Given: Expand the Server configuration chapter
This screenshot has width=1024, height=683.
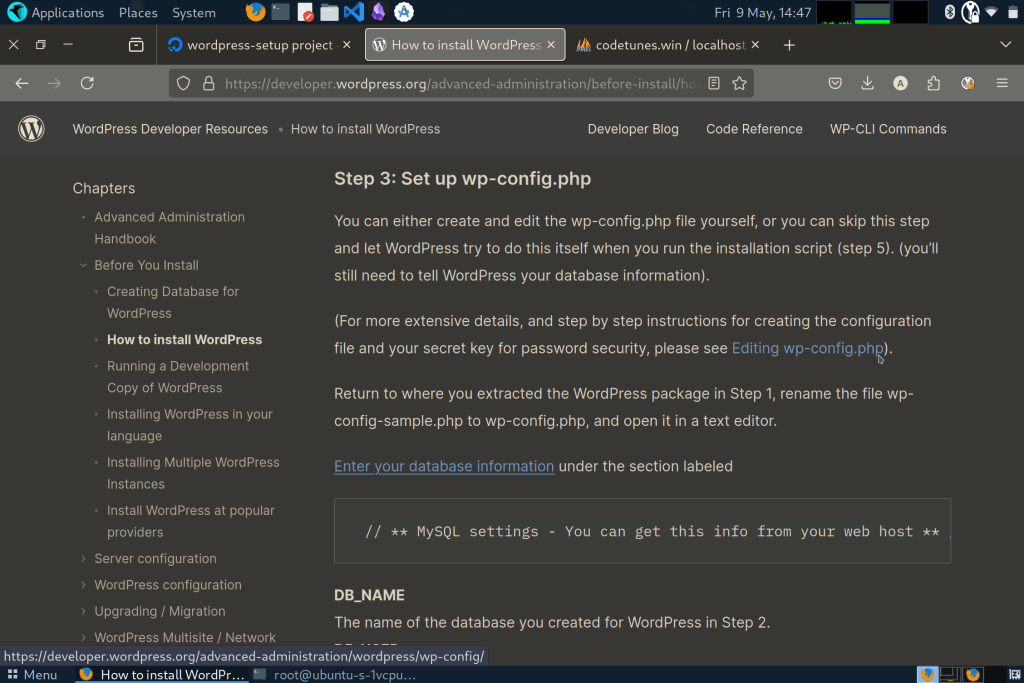Looking at the screenshot, I should tap(84, 558).
